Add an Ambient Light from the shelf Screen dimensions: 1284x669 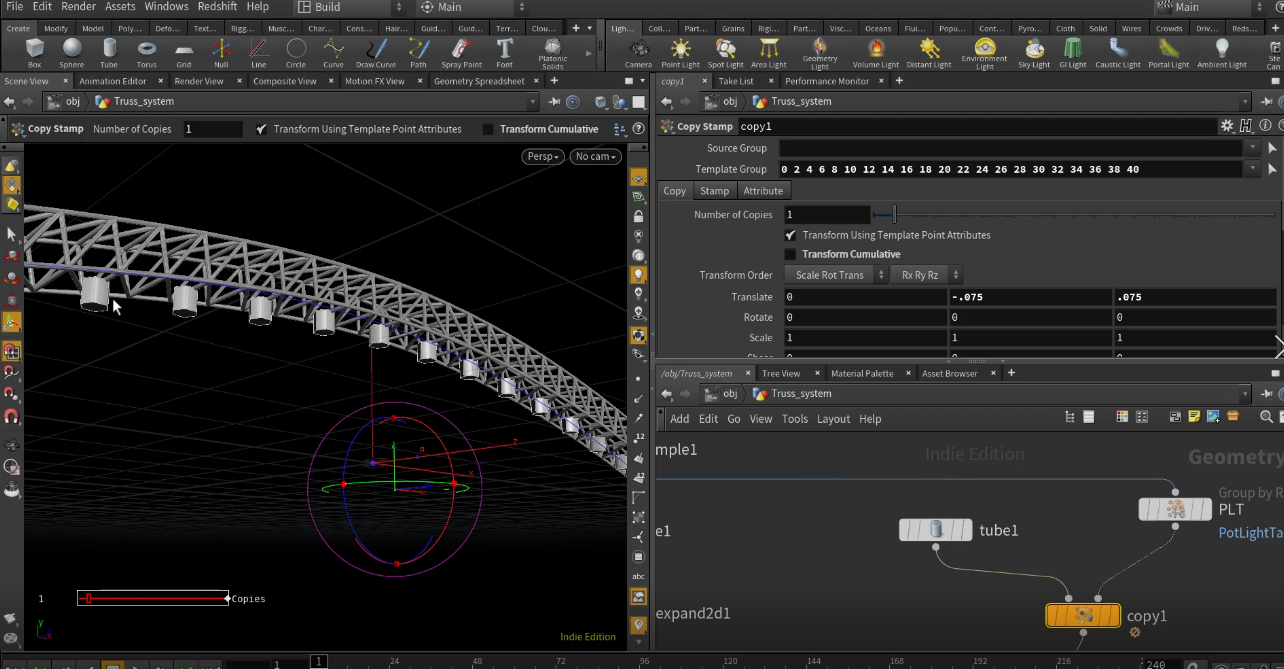[x=1222, y=53]
